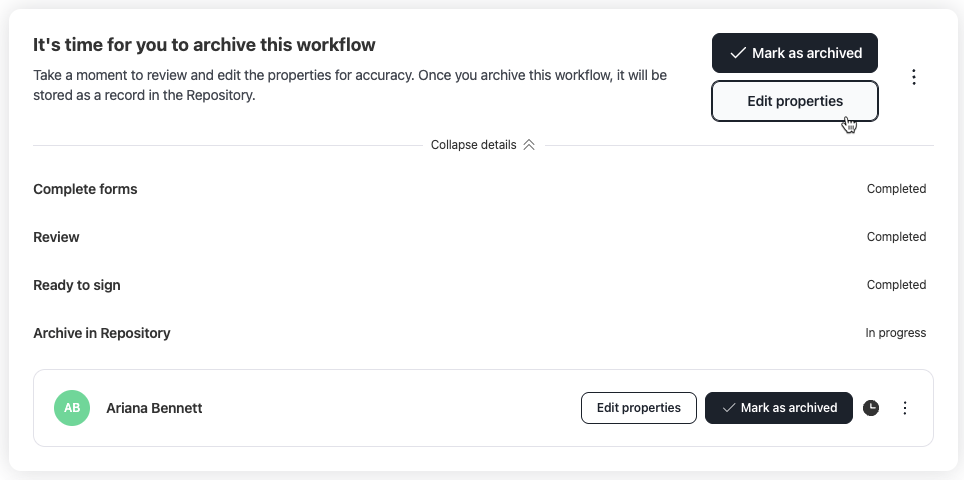Click the top Edit properties button

(x=795, y=101)
